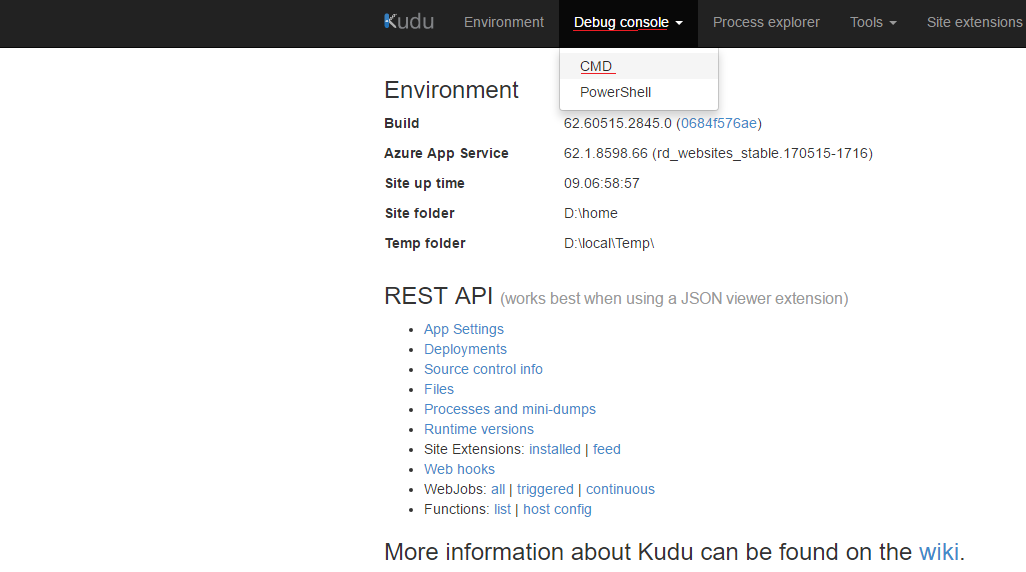This screenshot has height=572, width=1026.
Task: Open Process explorer page
Action: point(766,22)
